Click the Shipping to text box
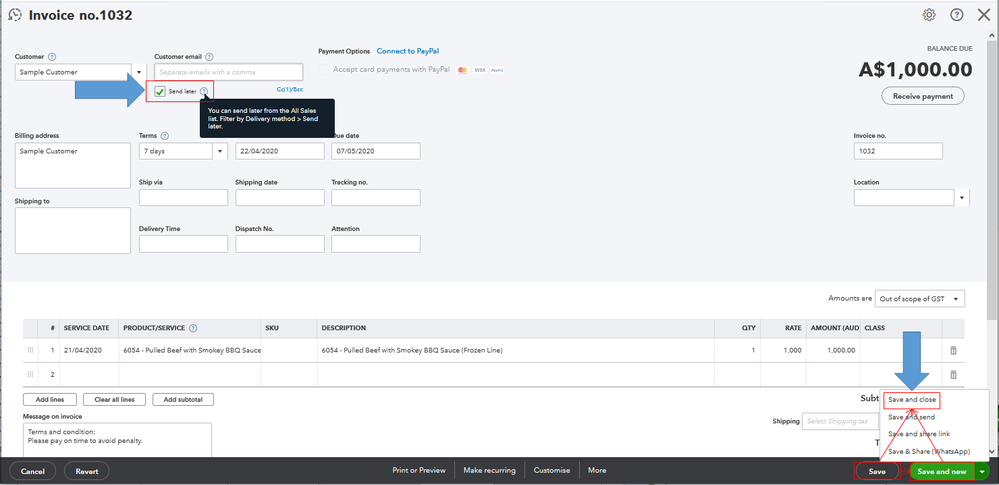The height and width of the screenshot is (485, 999). pyautogui.click(x=73, y=231)
